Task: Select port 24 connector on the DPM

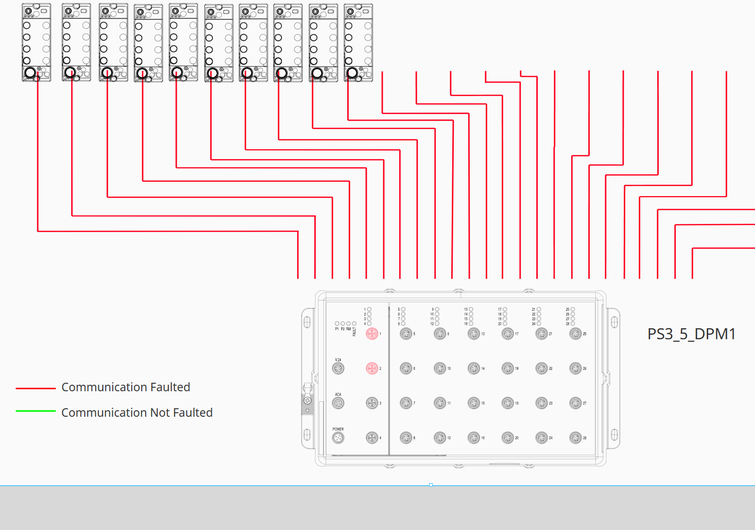Action: click(541, 438)
